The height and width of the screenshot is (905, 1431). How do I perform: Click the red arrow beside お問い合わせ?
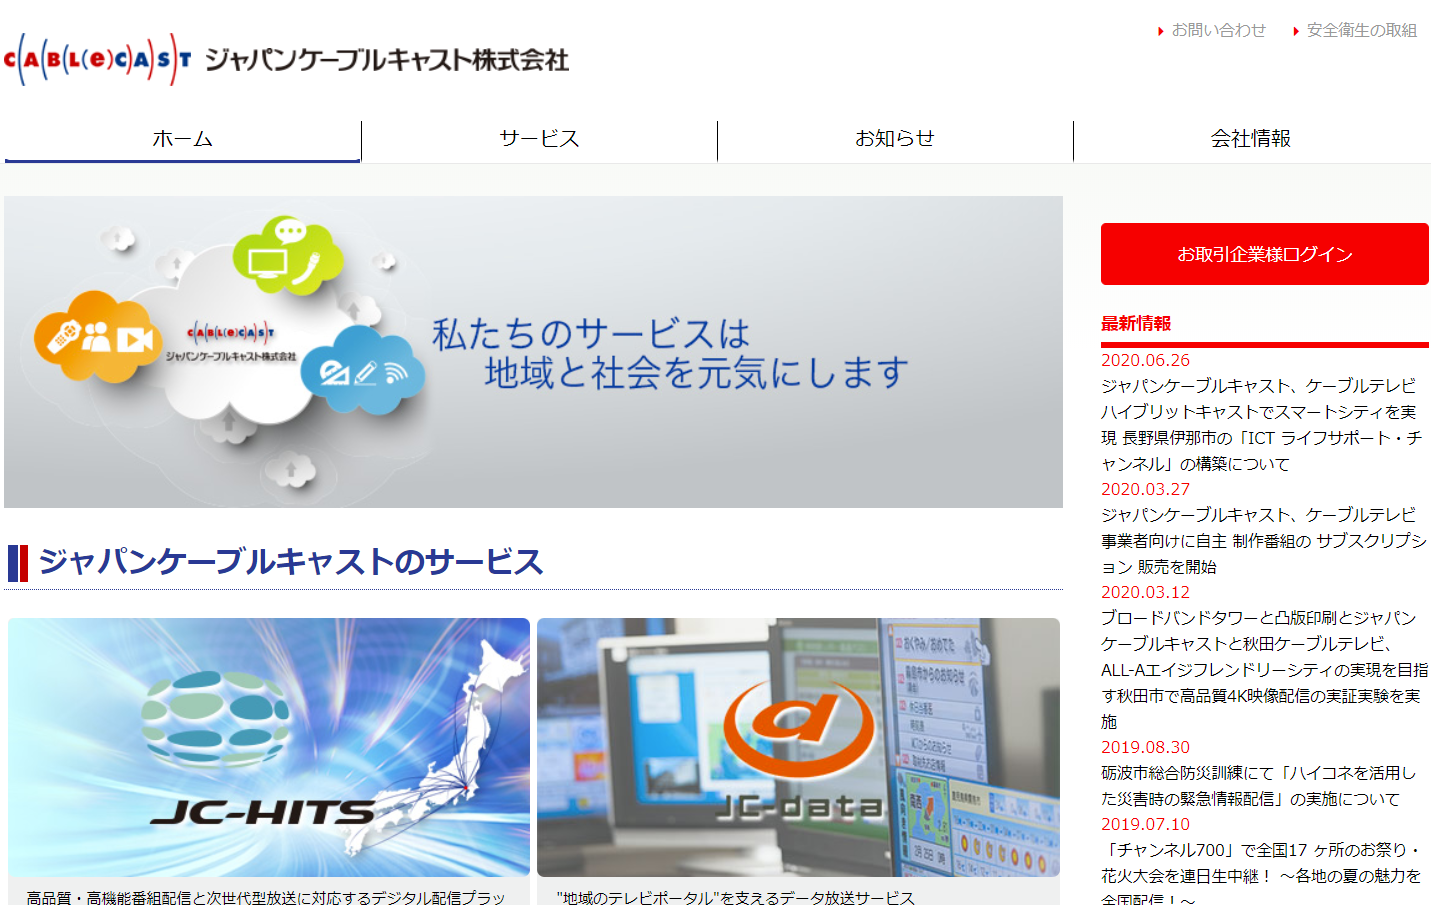[1161, 31]
